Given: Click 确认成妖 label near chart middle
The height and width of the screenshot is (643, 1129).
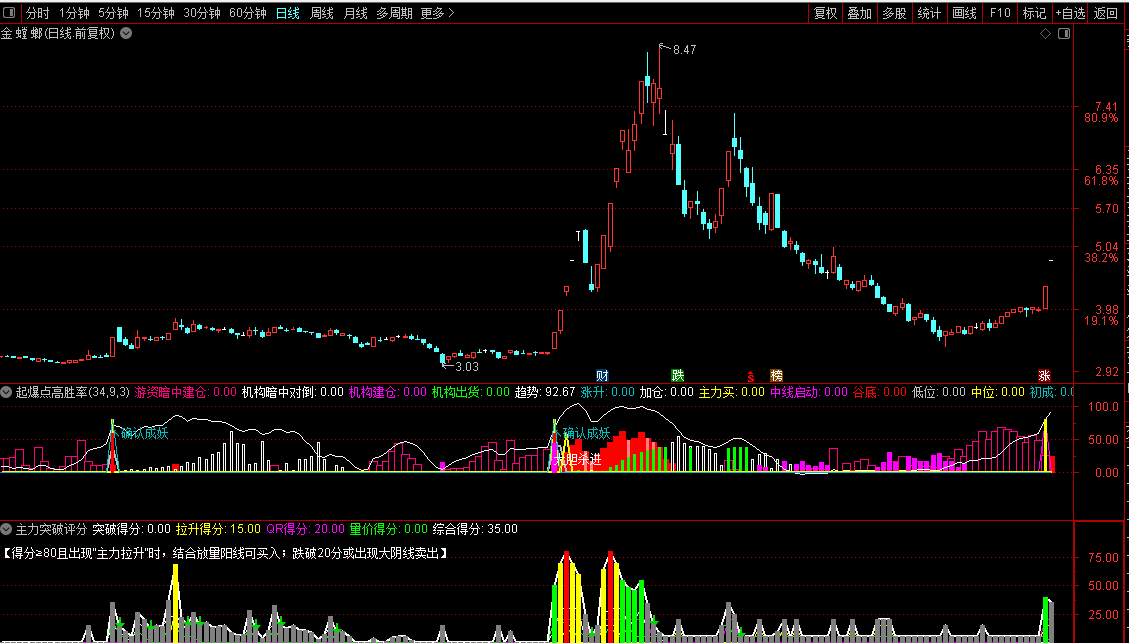Looking at the screenshot, I should pyautogui.click(x=586, y=433).
